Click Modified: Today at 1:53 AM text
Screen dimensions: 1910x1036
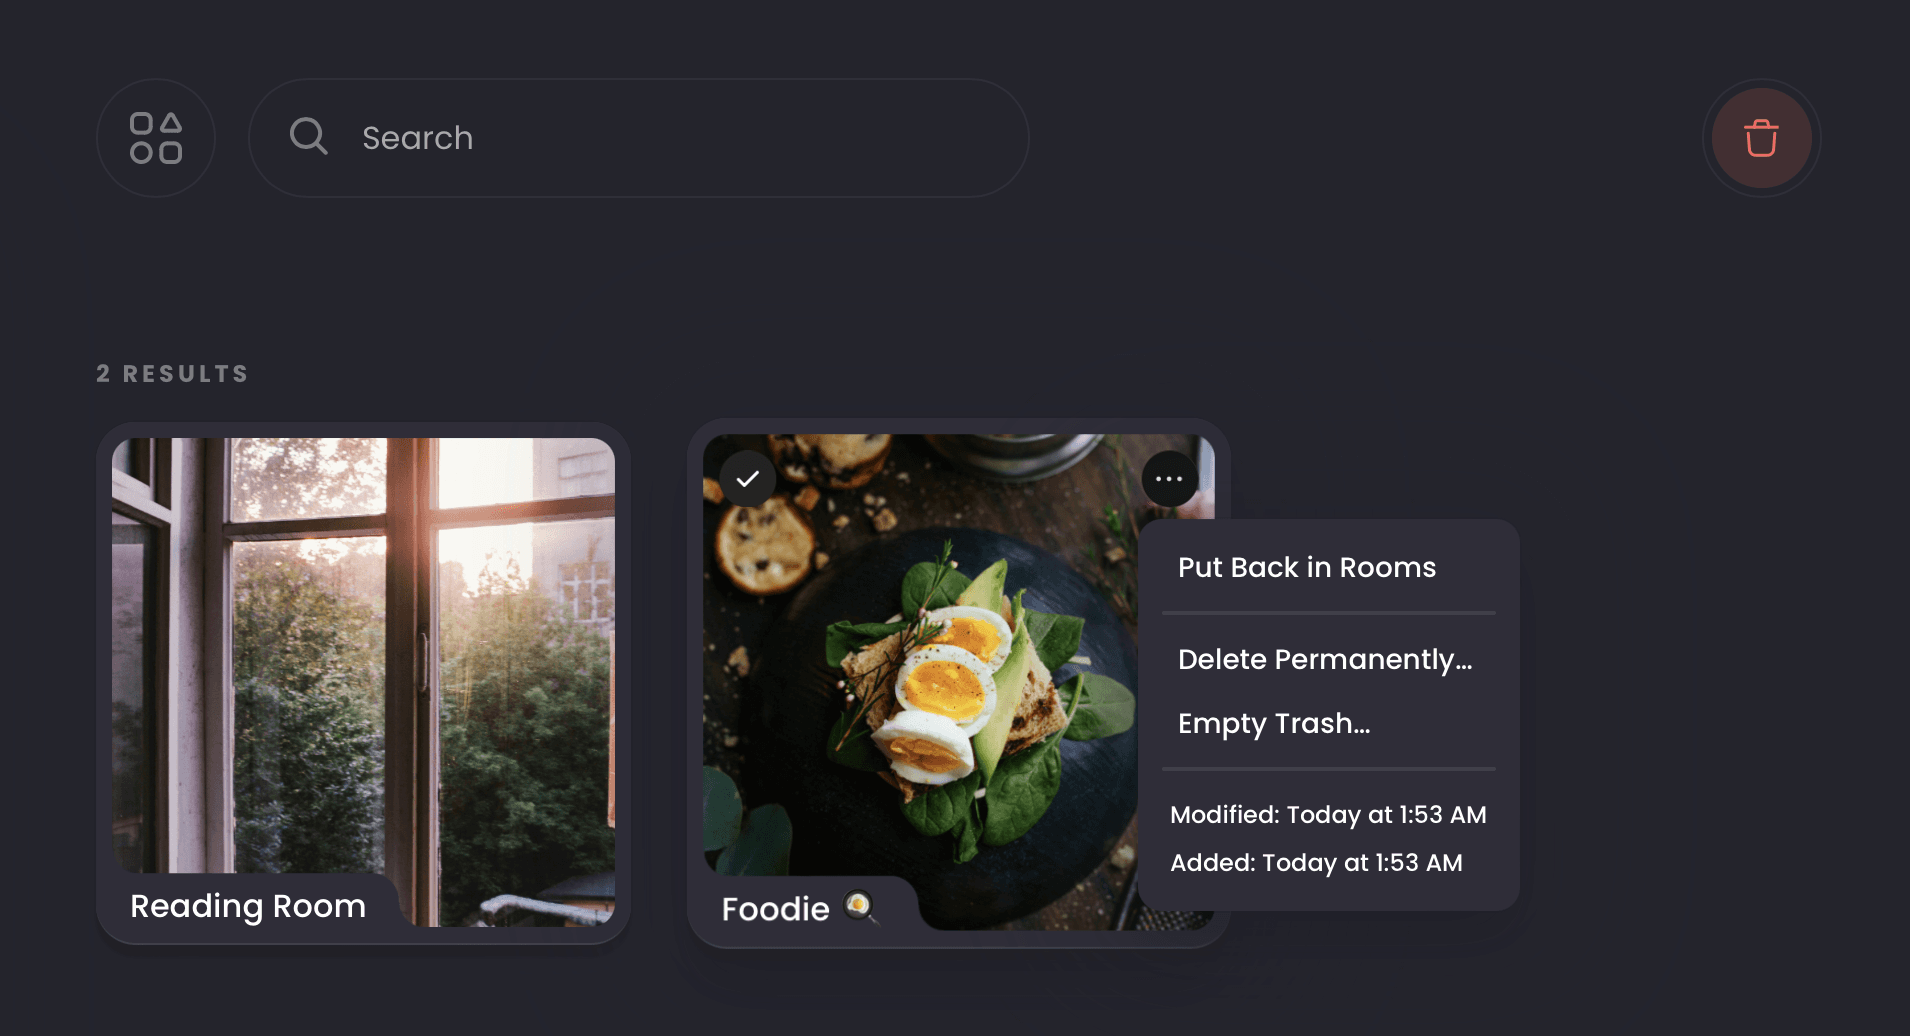tap(1328, 815)
